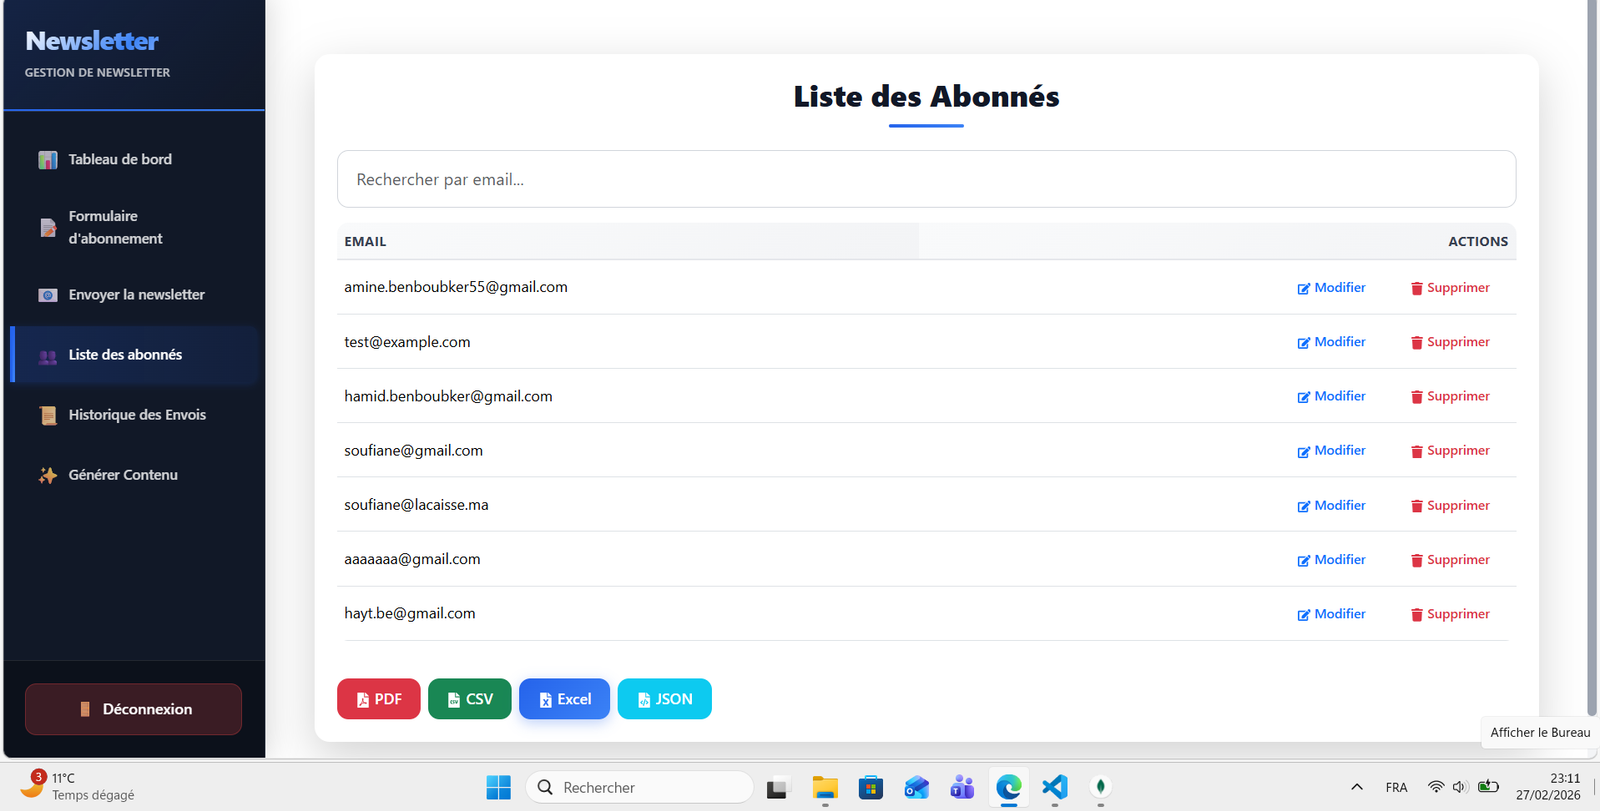Click the Générer Contenu sparkle icon
Image resolution: width=1600 pixels, height=811 pixels.
(47, 476)
